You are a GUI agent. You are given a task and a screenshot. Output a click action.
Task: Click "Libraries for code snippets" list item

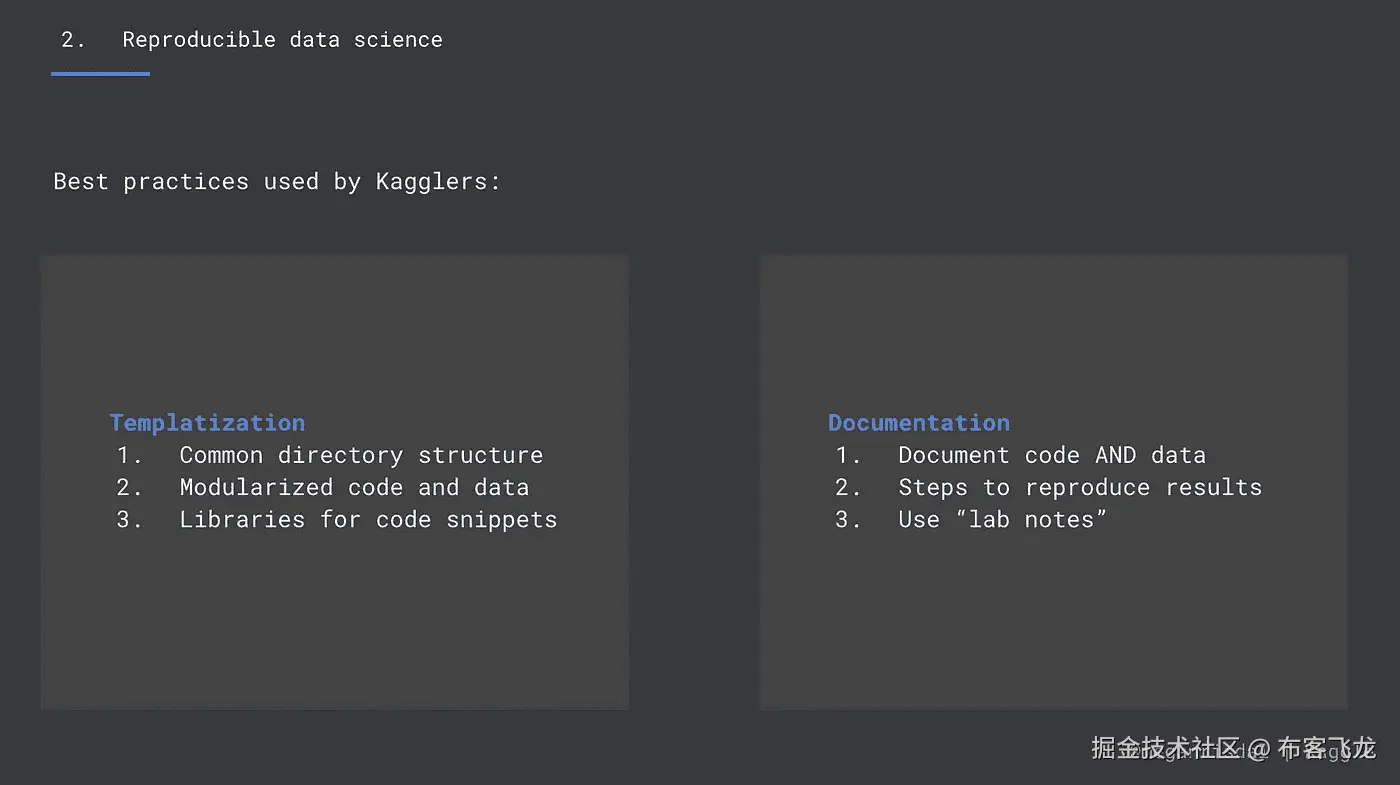[x=368, y=520]
